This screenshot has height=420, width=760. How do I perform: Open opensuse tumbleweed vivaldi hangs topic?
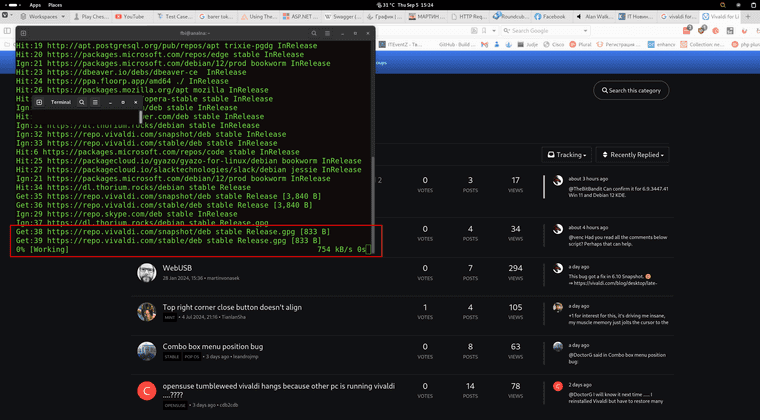coord(279,390)
